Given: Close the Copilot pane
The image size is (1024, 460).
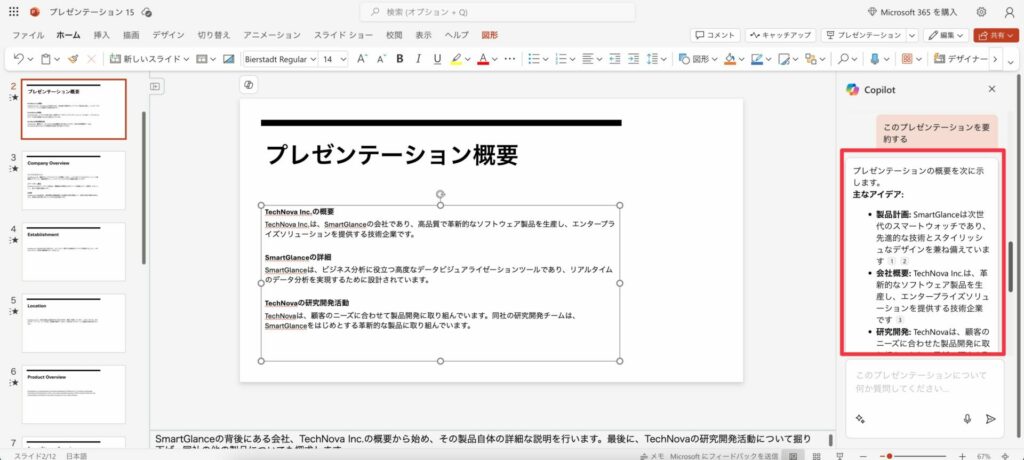Looking at the screenshot, I should click(991, 89).
